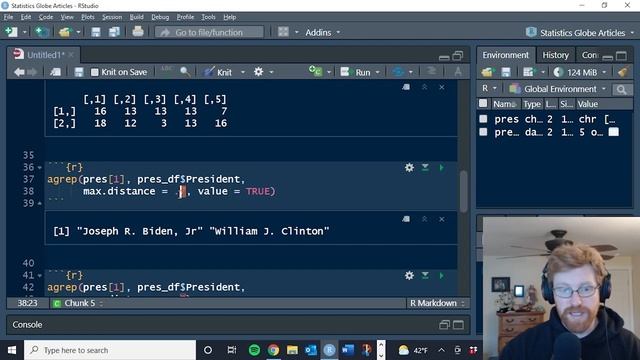
Task: Check the box beside pre... data frame row
Action: pyautogui.click(x=483, y=132)
